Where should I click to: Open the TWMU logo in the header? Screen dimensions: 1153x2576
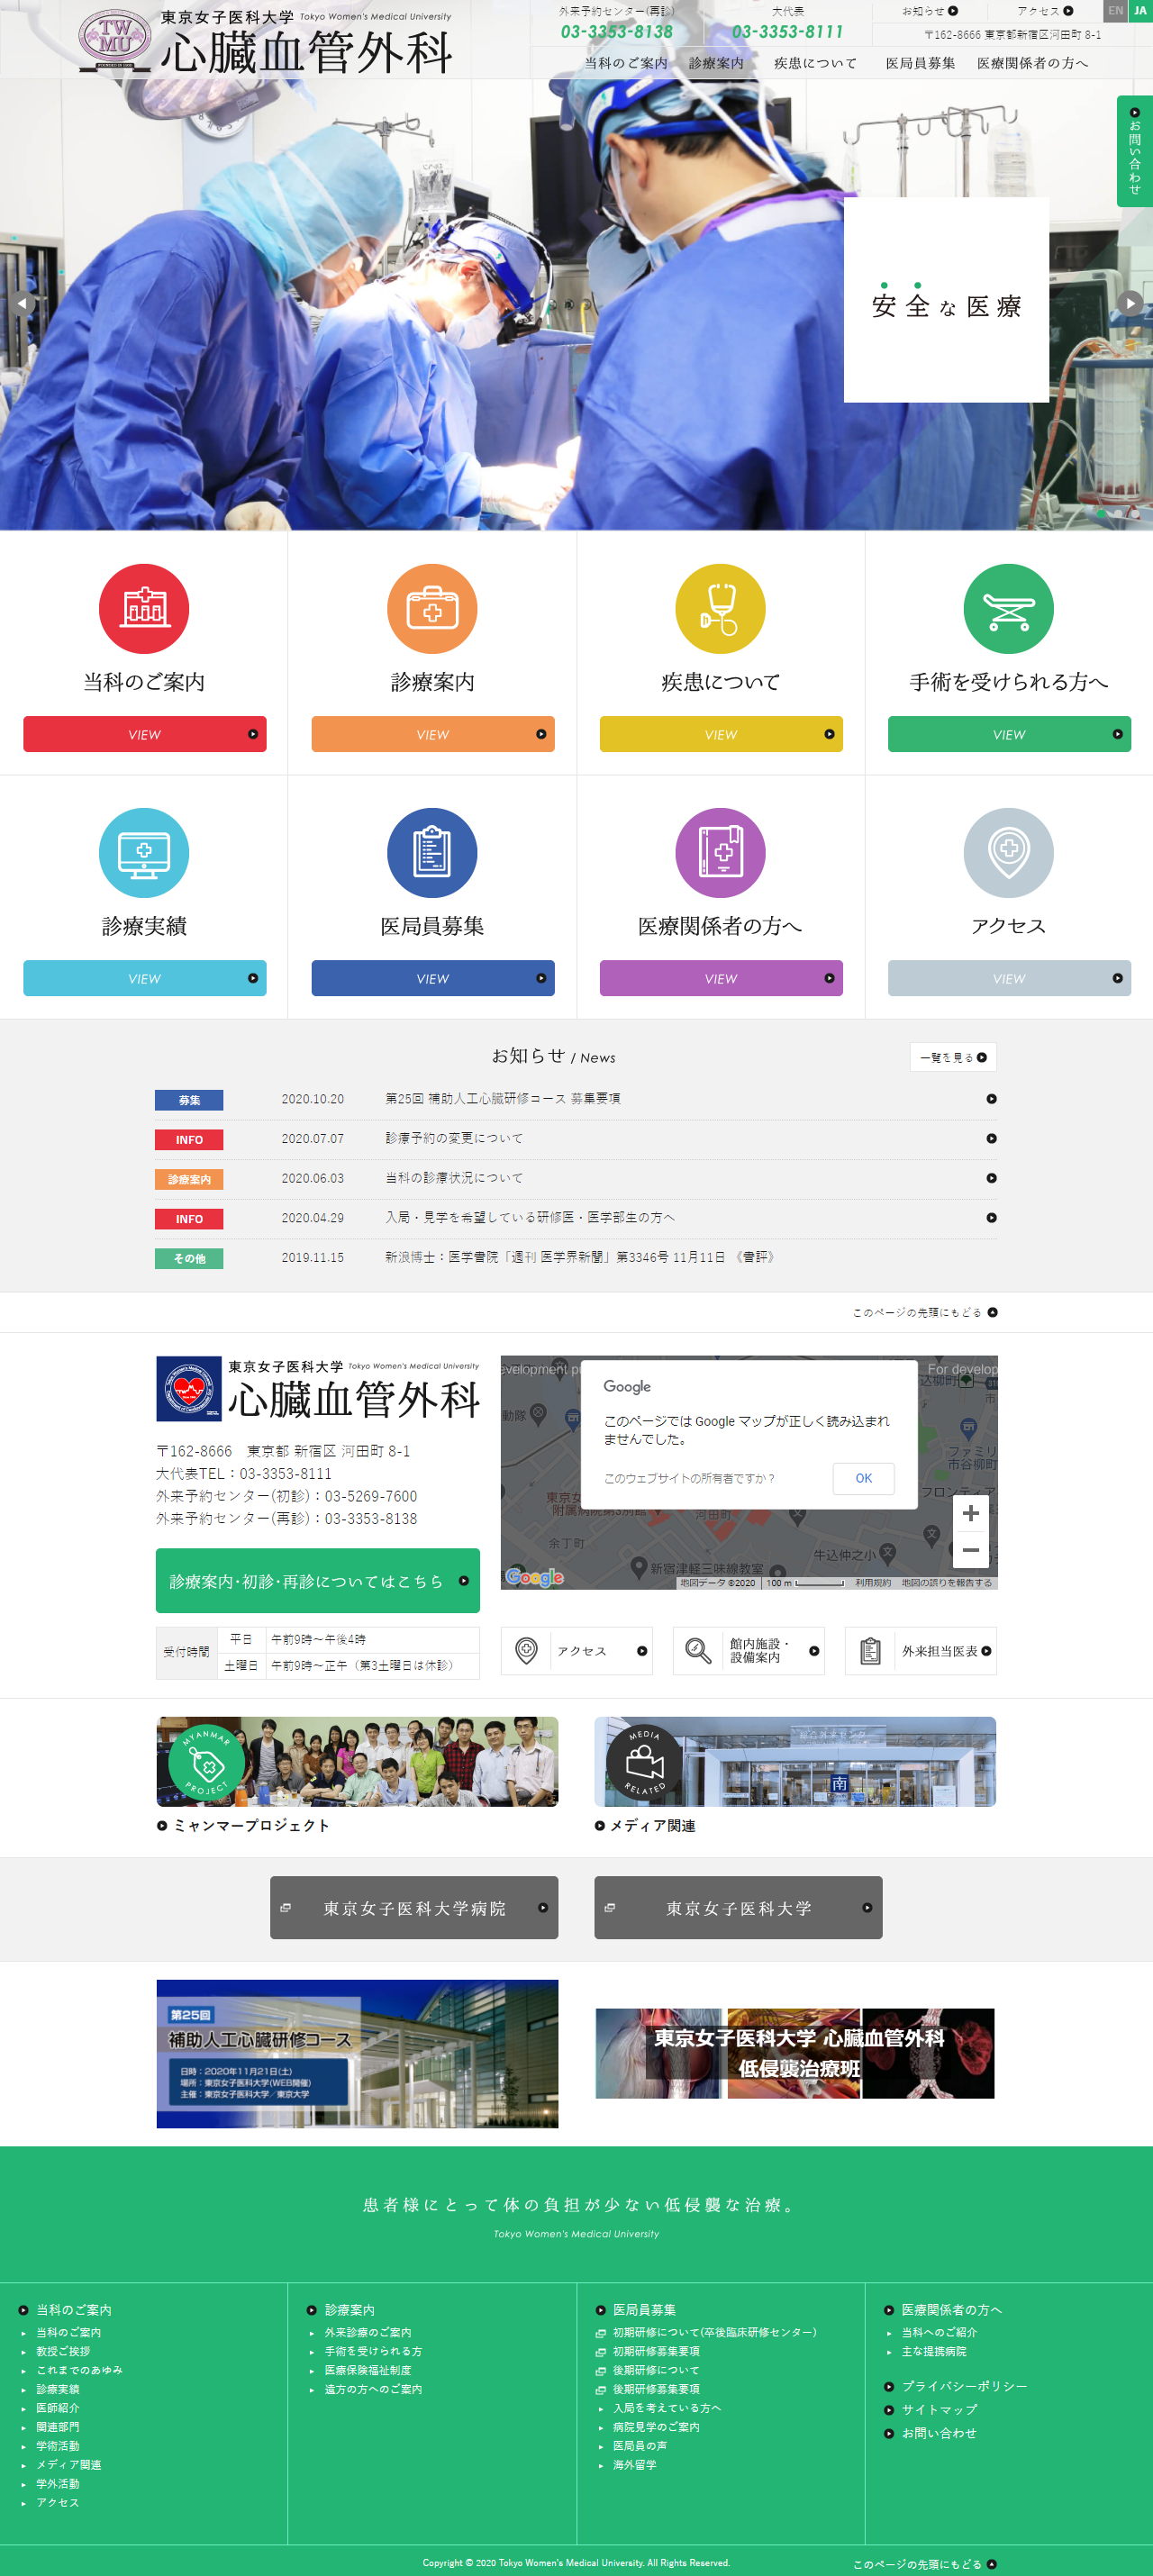pos(115,40)
